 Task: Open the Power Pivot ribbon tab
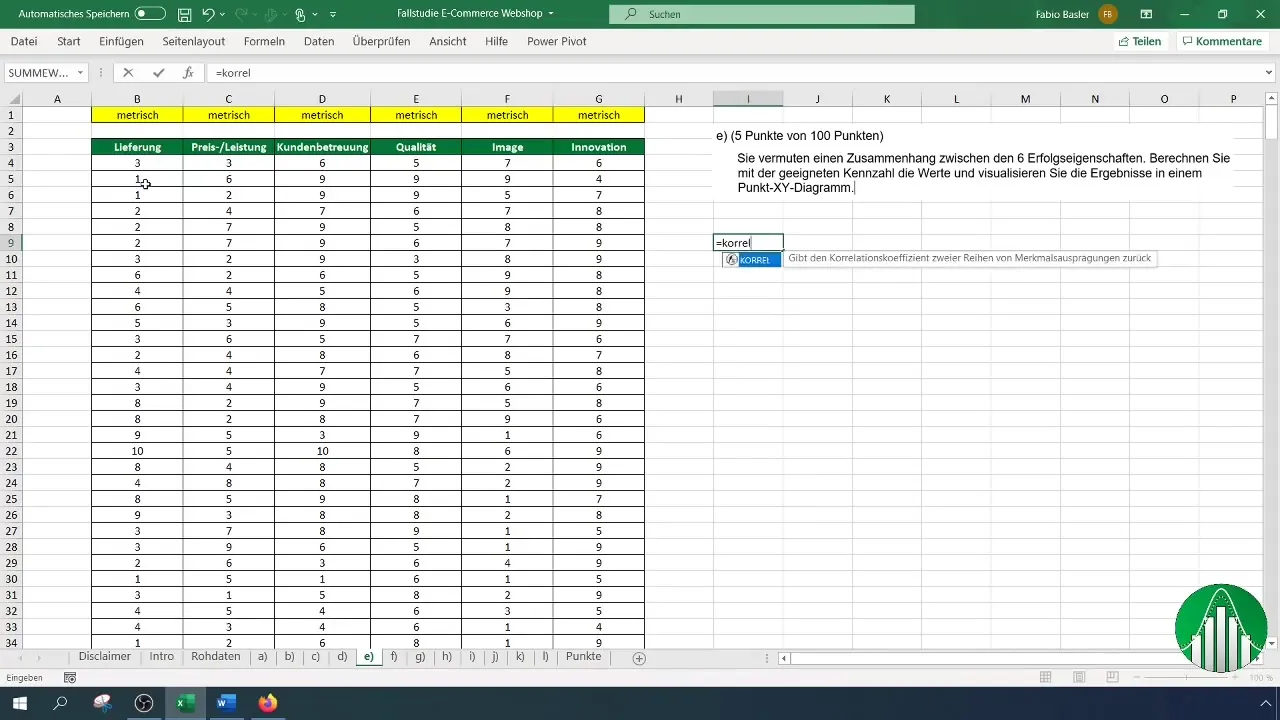tap(557, 42)
